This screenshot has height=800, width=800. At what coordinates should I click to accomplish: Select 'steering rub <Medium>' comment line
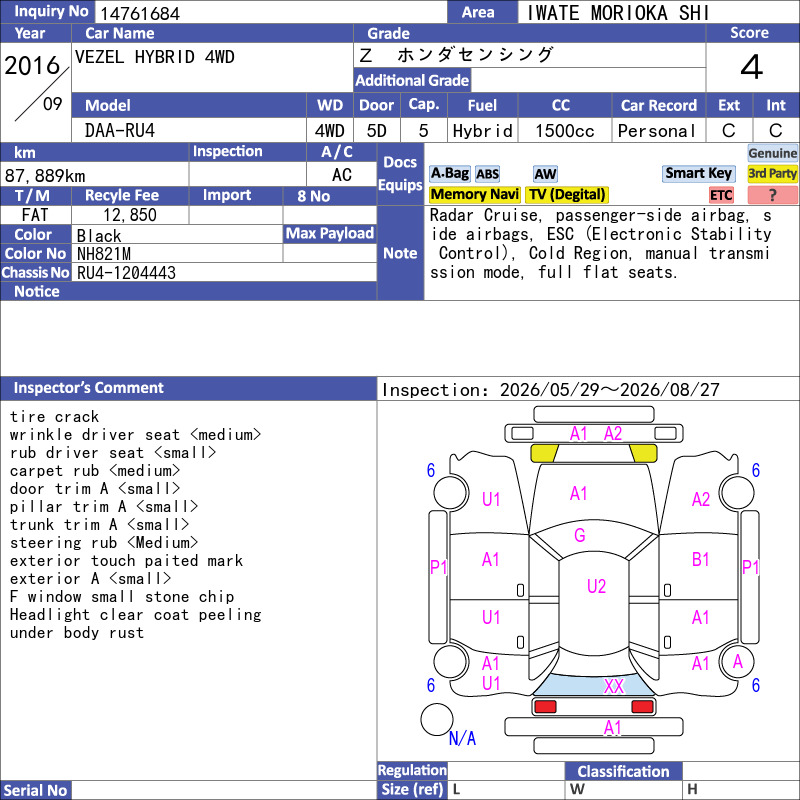[x=104, y=542]
